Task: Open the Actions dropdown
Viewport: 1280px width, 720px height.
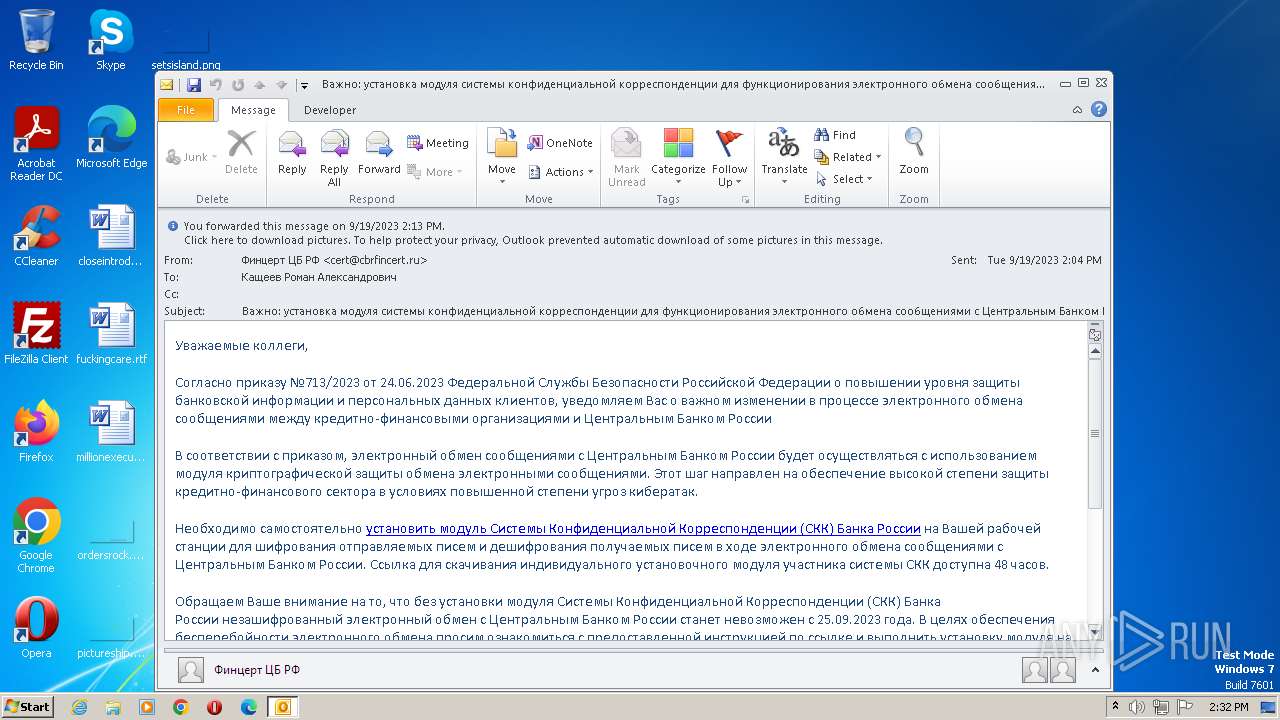Action: tap(560, 172)
